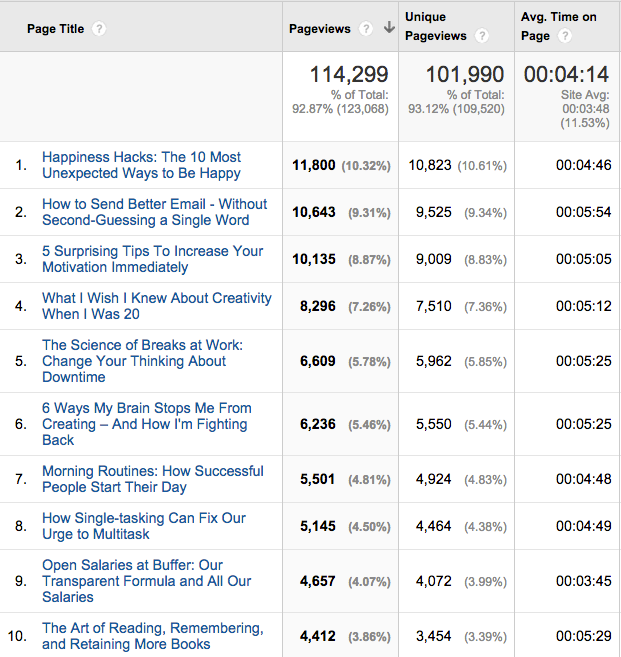Open the Open Salaries at Buffer link

click(146, 581)
